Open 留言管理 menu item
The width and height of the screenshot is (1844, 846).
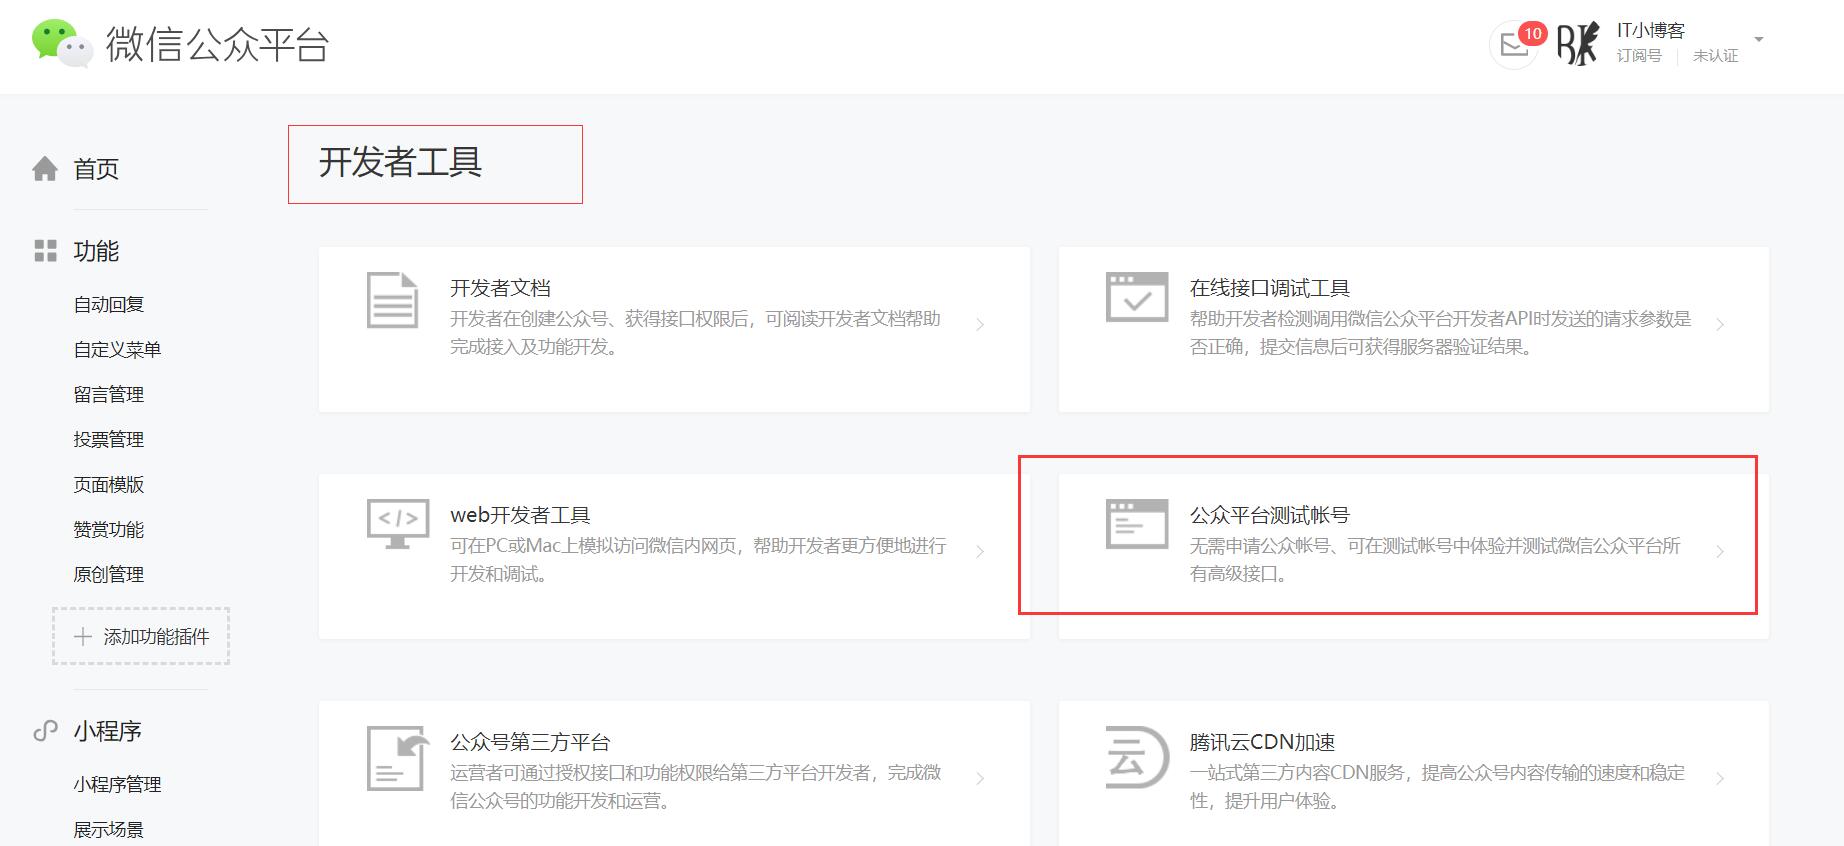[109, 394]
